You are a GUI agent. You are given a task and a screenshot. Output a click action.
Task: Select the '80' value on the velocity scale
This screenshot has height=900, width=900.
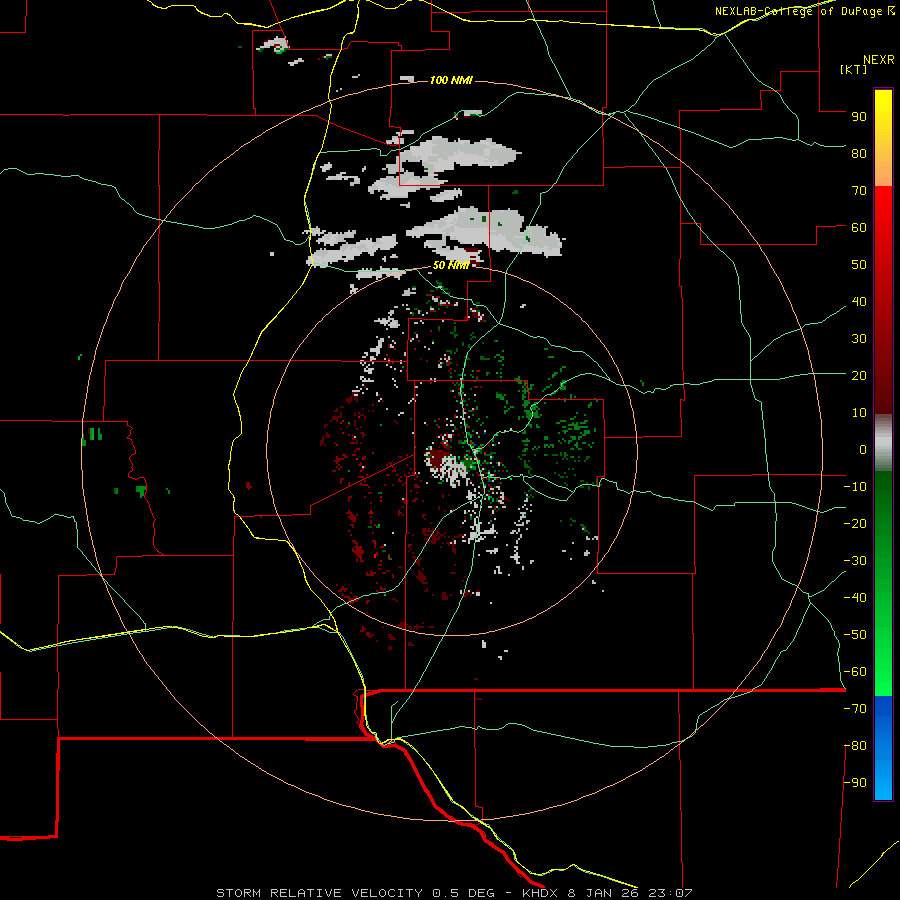(x=859, y=153)
